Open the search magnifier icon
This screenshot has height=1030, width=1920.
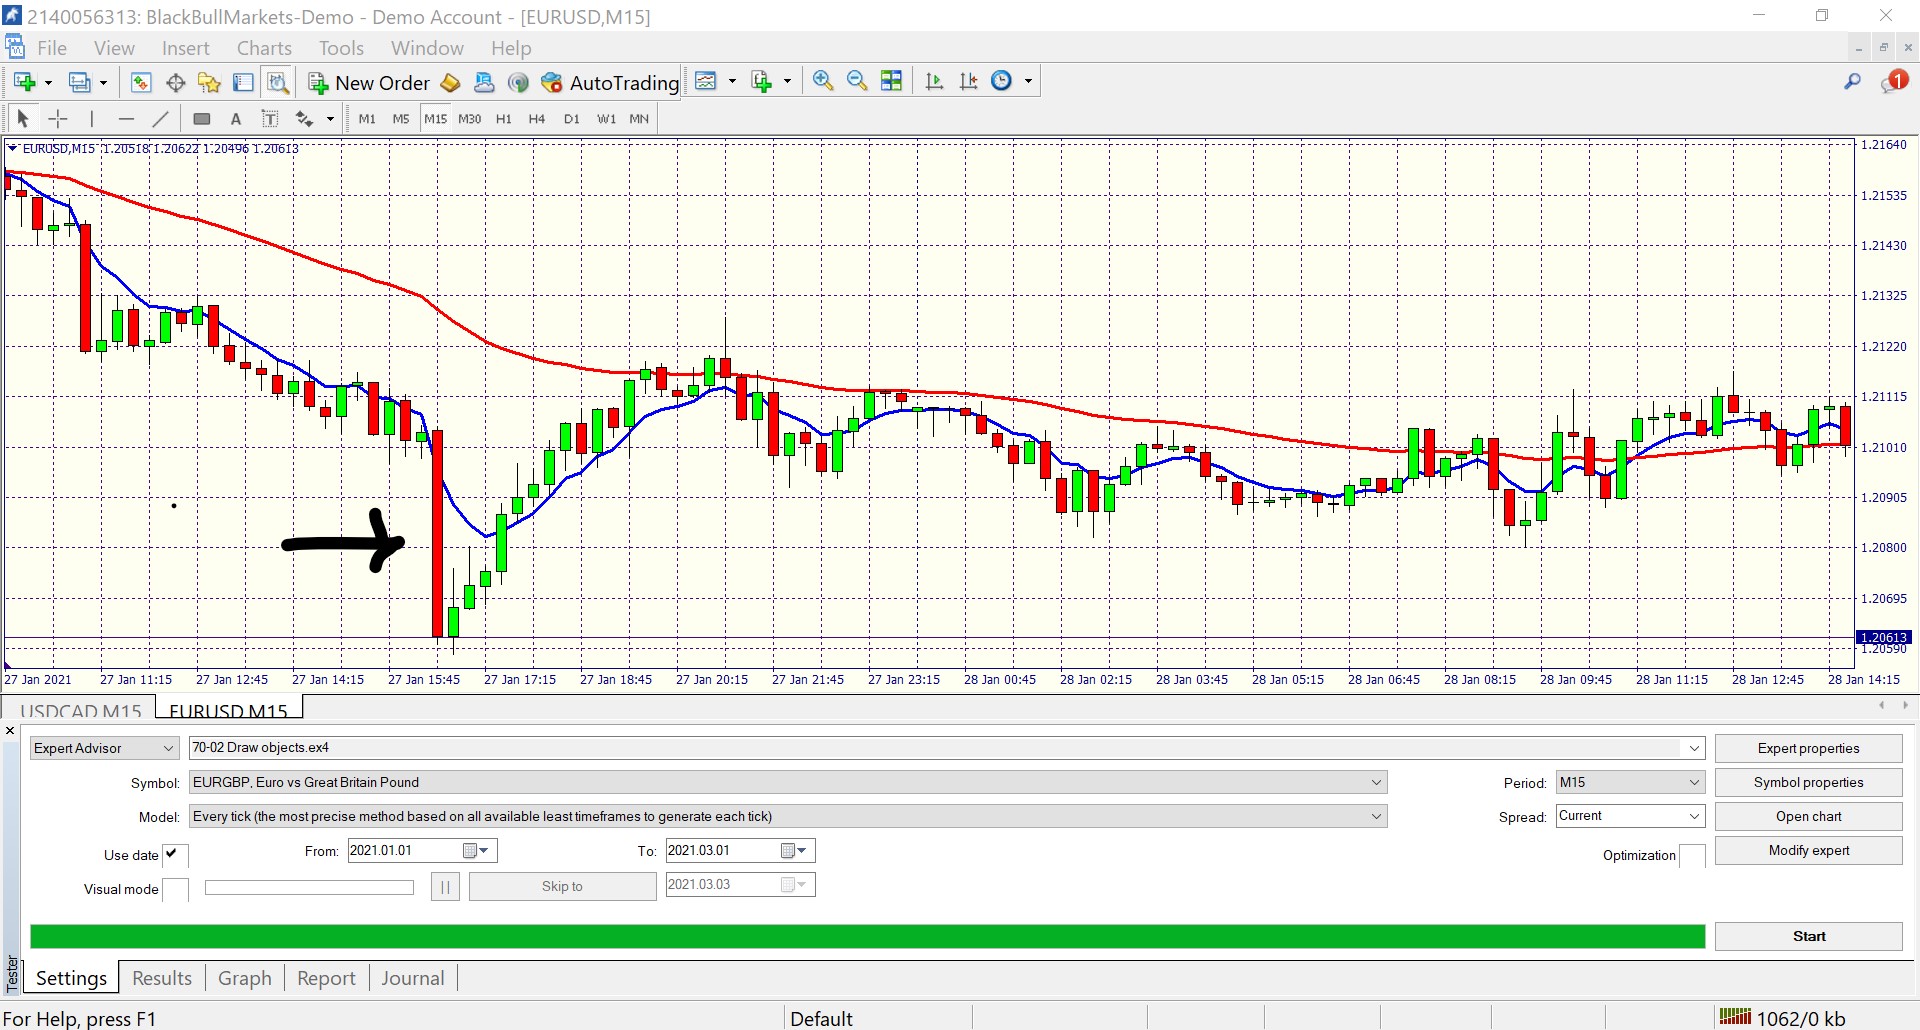pyautogui.click(x=1852, y=82)
